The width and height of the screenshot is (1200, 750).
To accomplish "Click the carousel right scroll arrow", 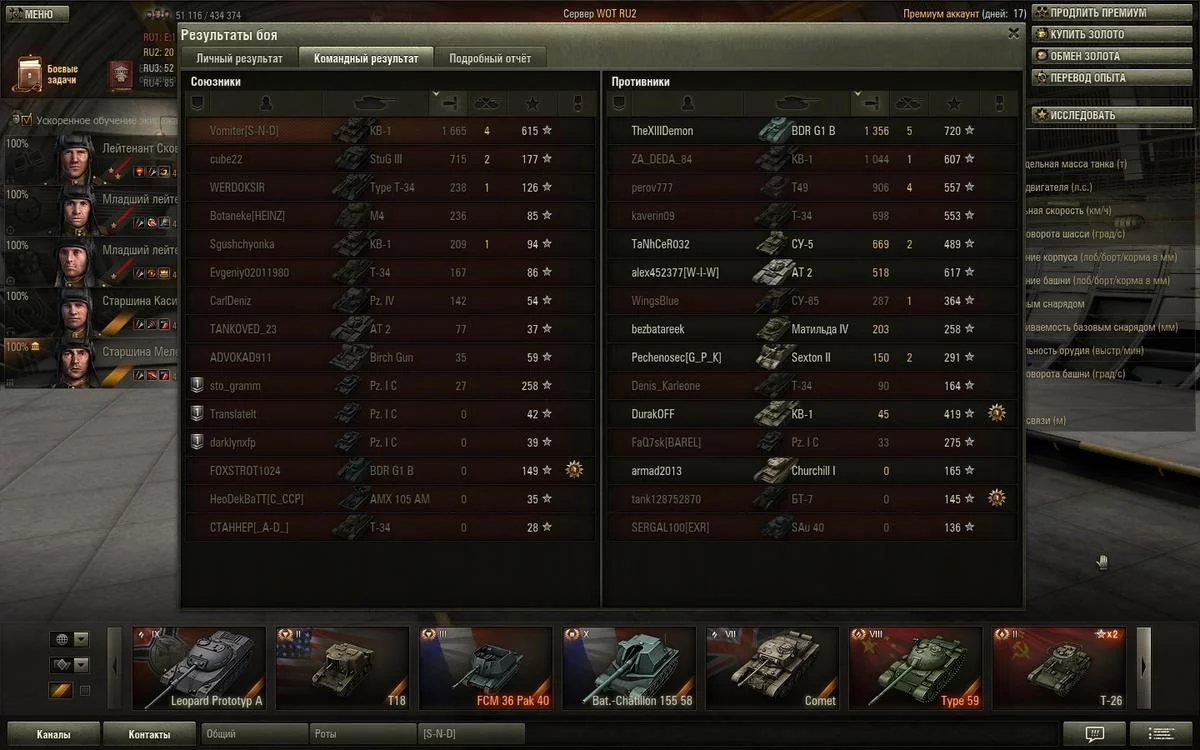I will tap(1144, 668).
